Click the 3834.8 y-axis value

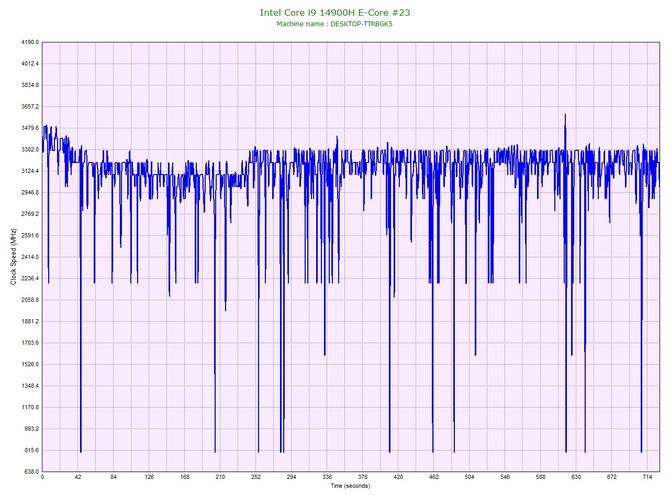point(30,85)
